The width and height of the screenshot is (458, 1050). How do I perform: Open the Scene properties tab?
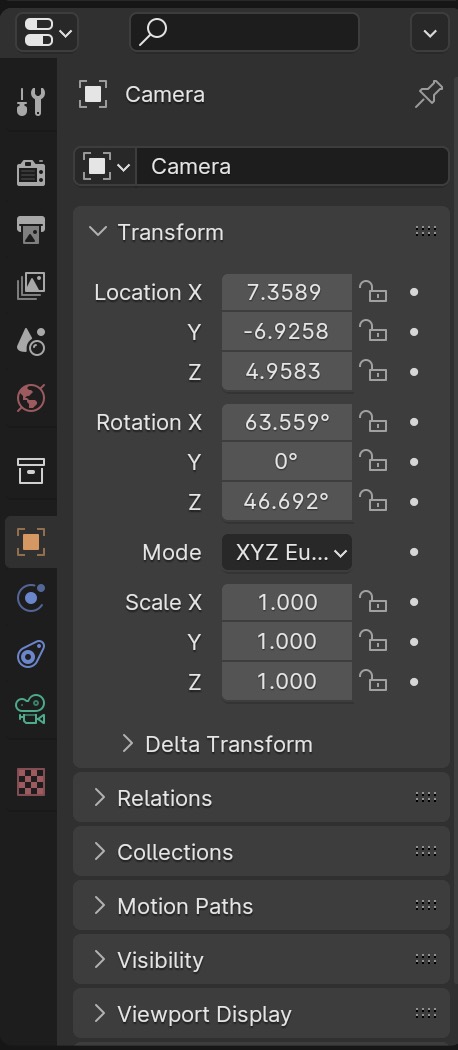30,342
